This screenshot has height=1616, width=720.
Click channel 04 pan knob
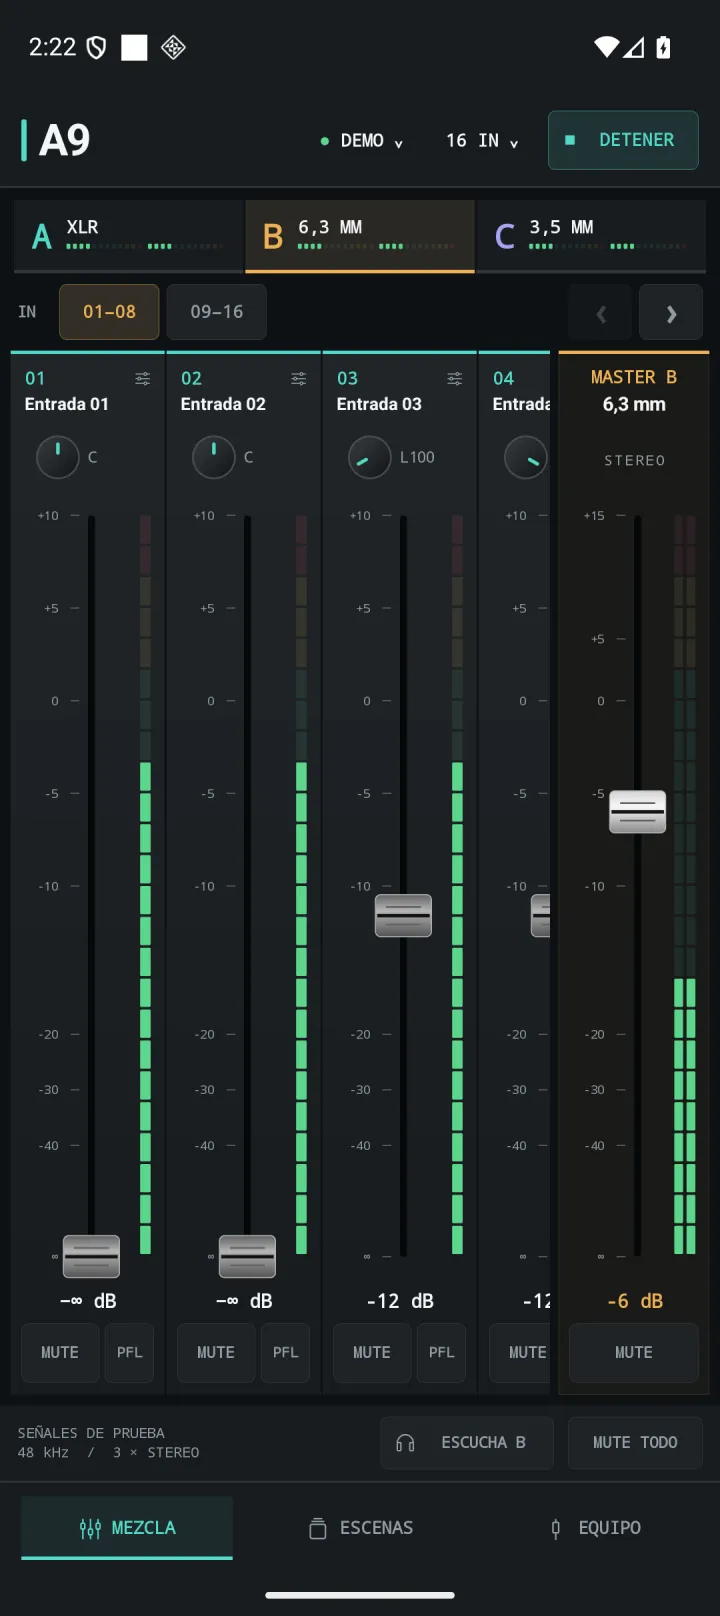pyautogui.click(x=526, y=457)
